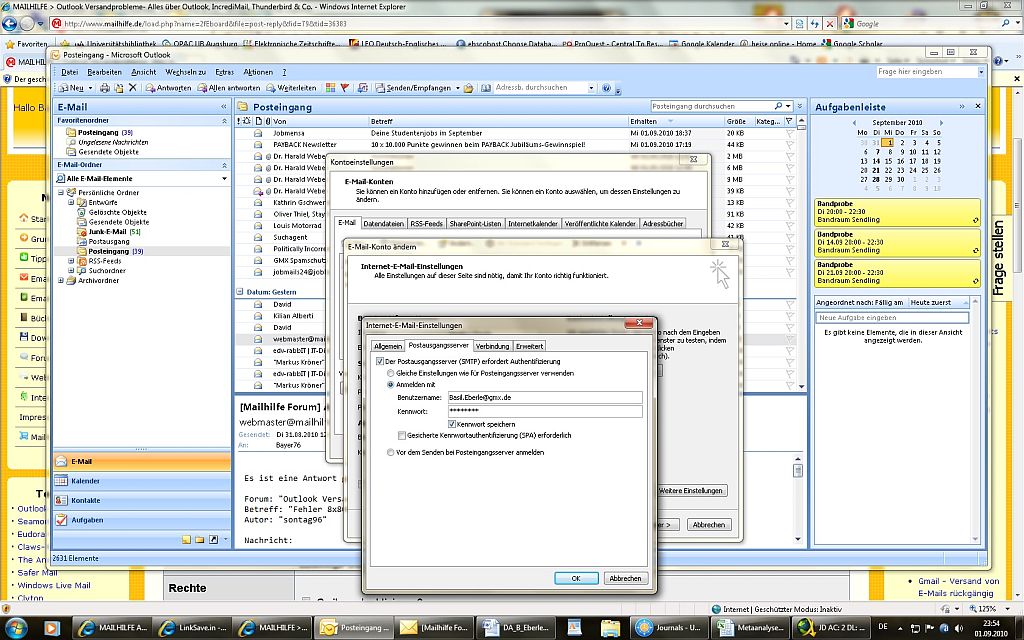
Task: Click the move-to-folder icon in Outlook toolbar
Action: coord(118,88)
